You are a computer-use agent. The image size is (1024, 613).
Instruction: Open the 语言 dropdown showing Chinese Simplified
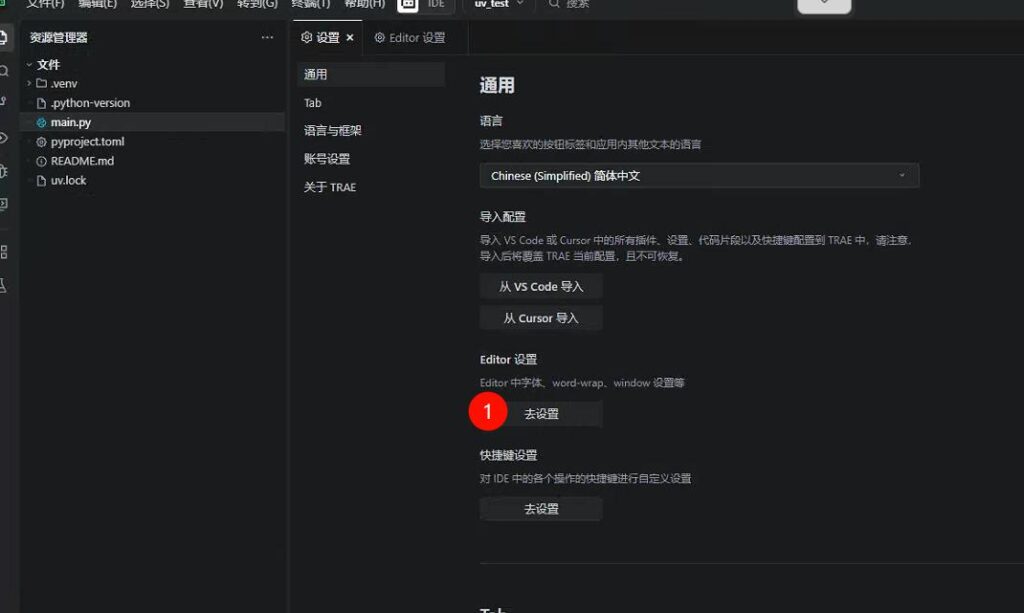[x=698, y=174]
